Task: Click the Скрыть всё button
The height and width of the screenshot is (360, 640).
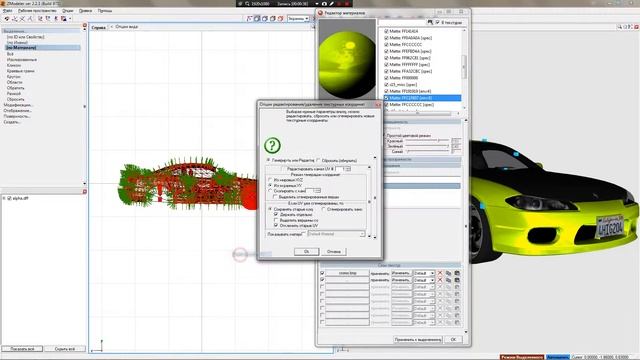Action: 64,349
